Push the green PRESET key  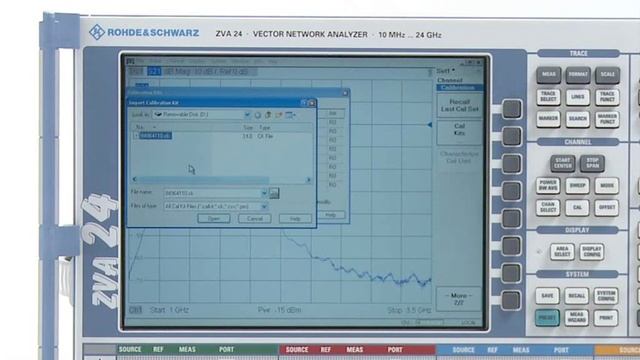click(x=547, y=318)
